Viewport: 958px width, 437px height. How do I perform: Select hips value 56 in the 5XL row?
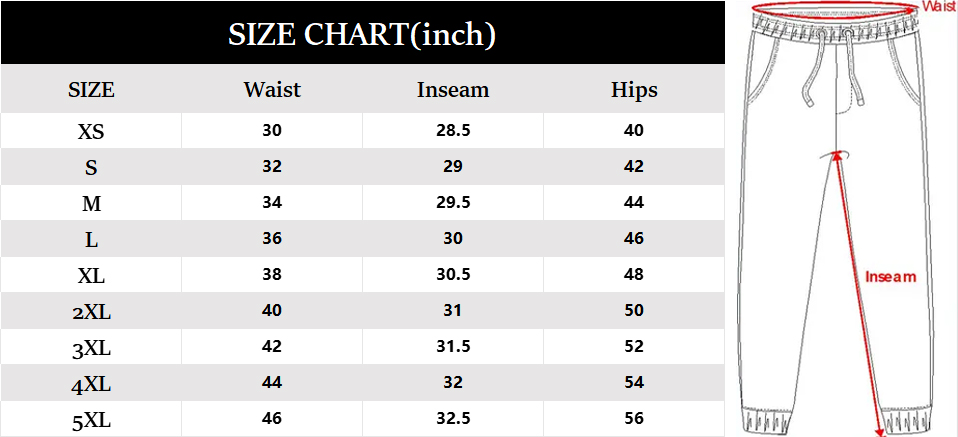[634, 419]
